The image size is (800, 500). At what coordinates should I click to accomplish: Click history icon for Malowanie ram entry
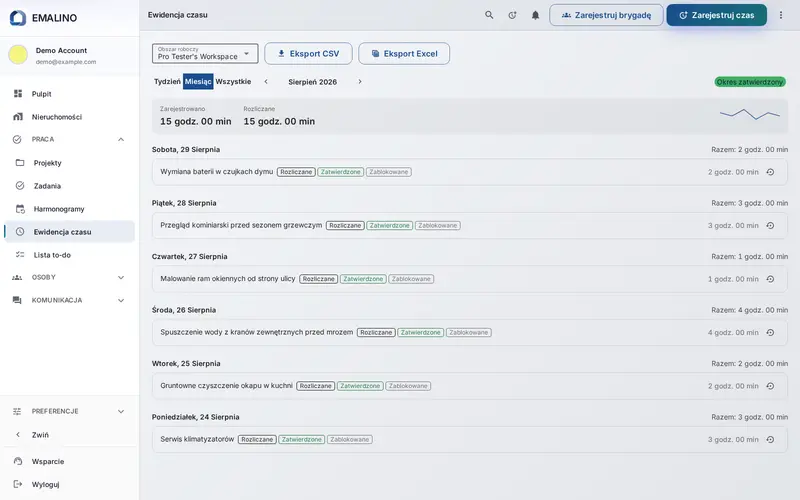pyautogui.click(x=770, y=279)
